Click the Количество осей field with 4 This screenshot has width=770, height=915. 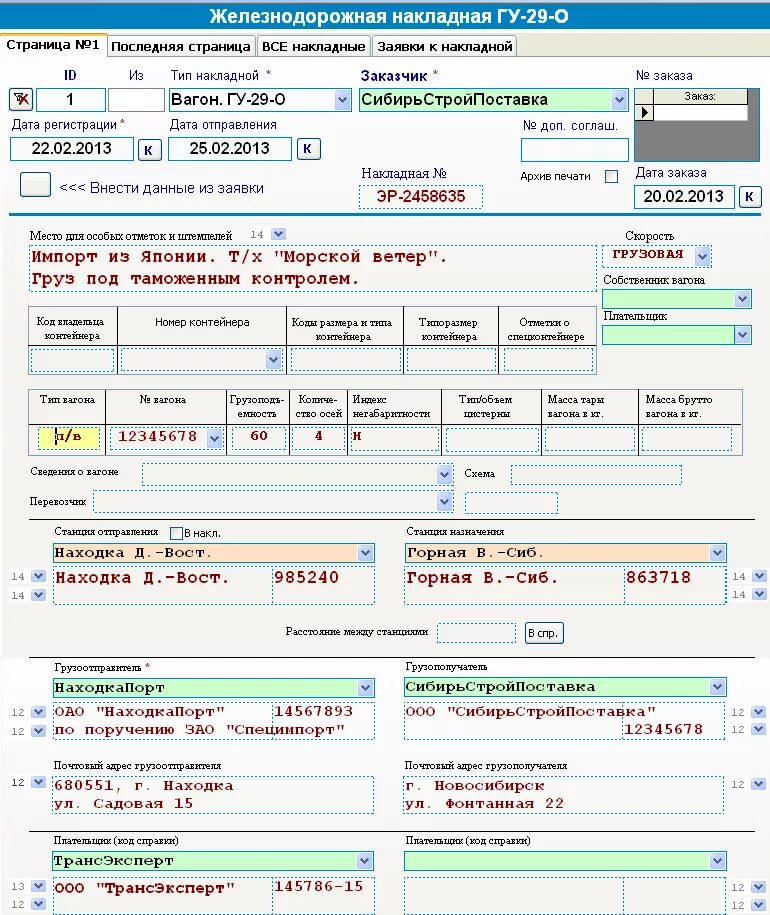(x=318, y=438)
